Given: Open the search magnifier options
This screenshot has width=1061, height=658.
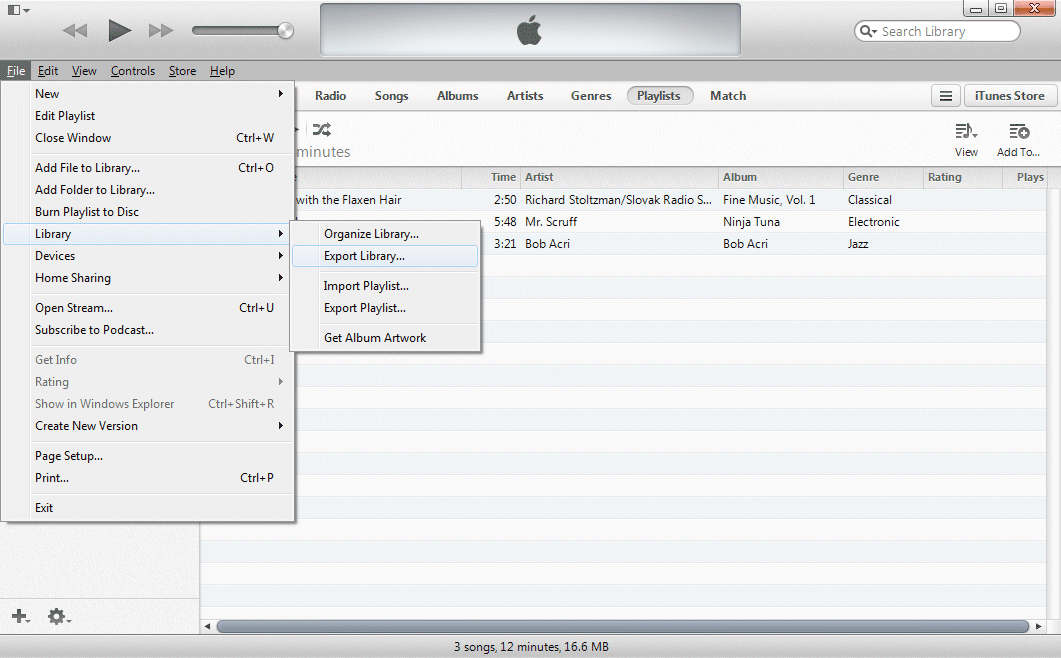Looking at the screenshot, I should (x=868, y=31).
